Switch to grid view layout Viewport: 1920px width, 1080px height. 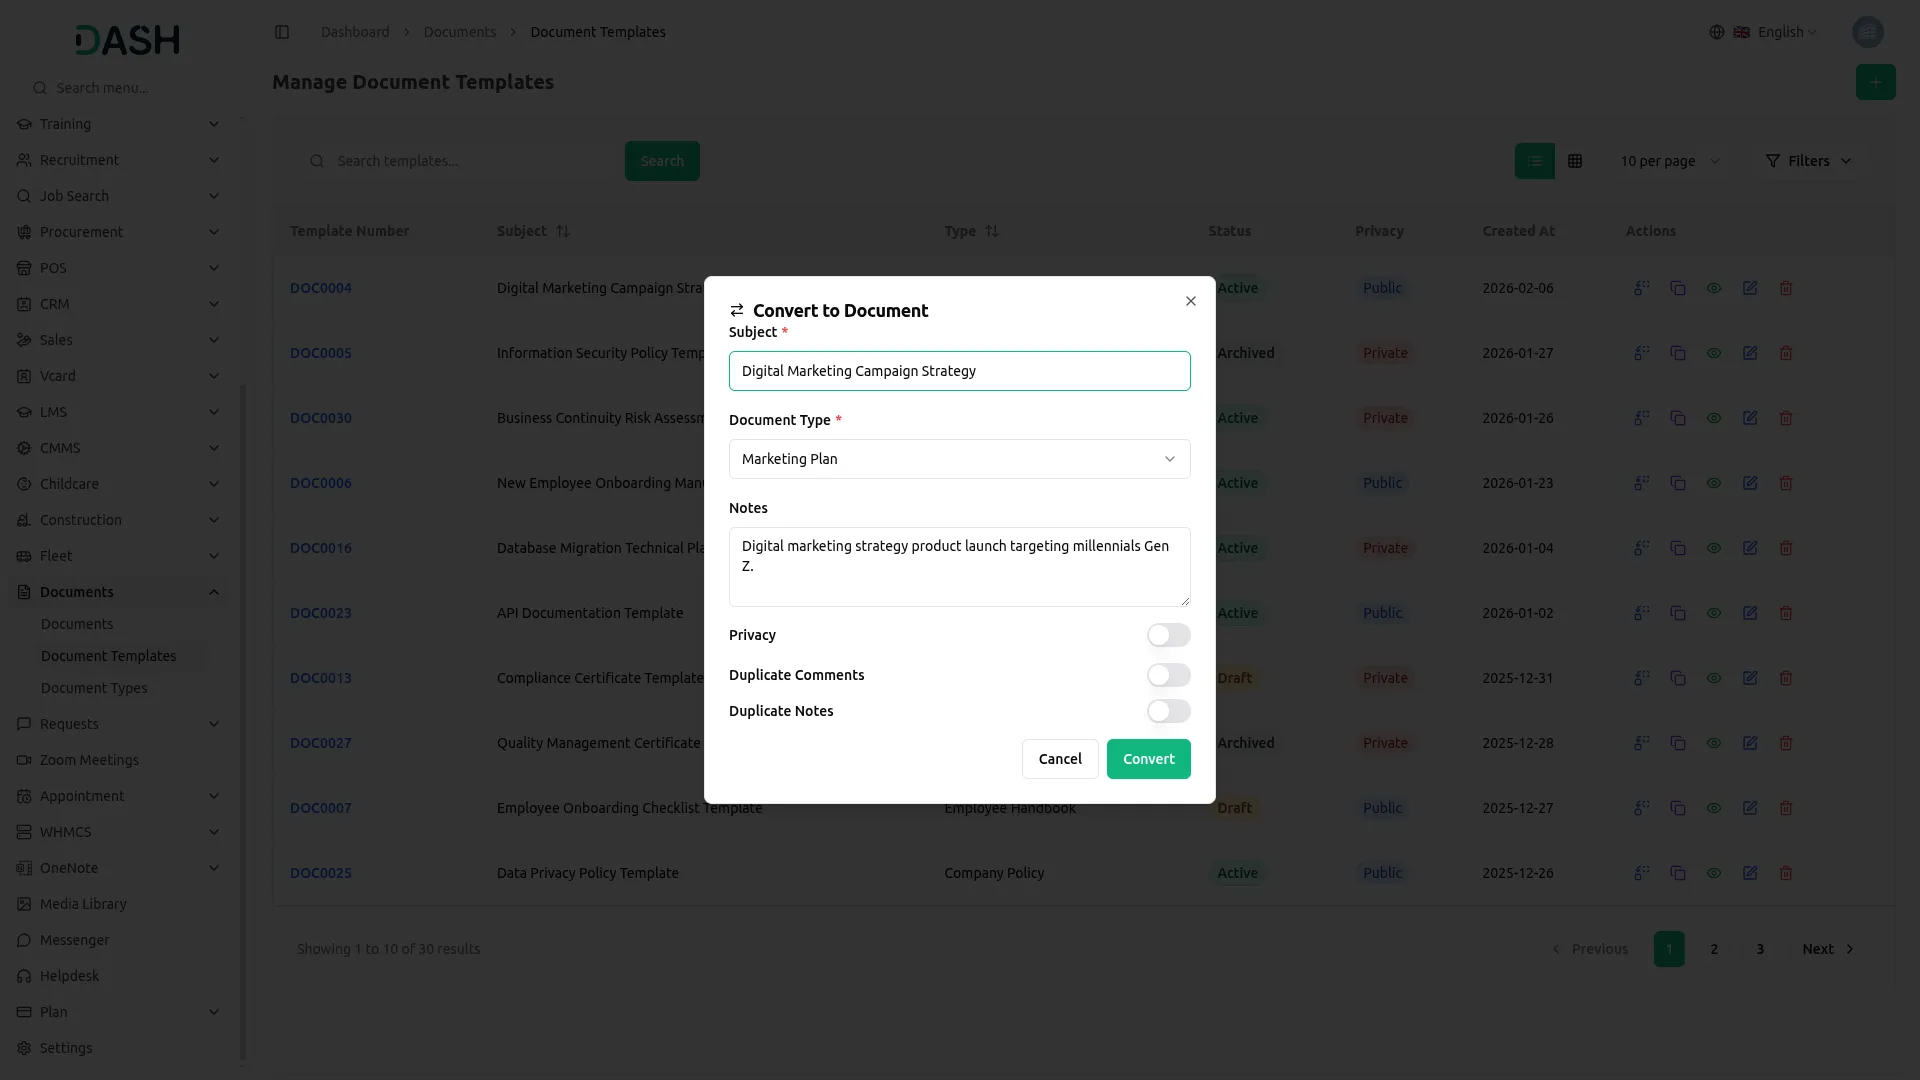point(1575,161)
